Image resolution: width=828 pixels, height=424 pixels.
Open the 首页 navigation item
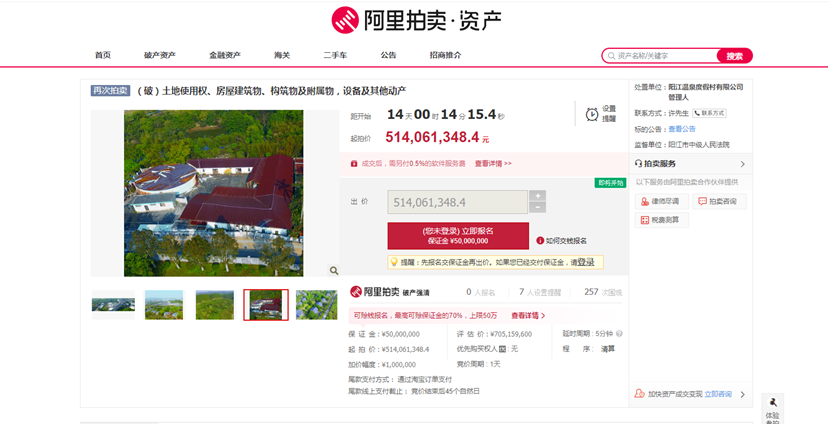pos(103,55)
